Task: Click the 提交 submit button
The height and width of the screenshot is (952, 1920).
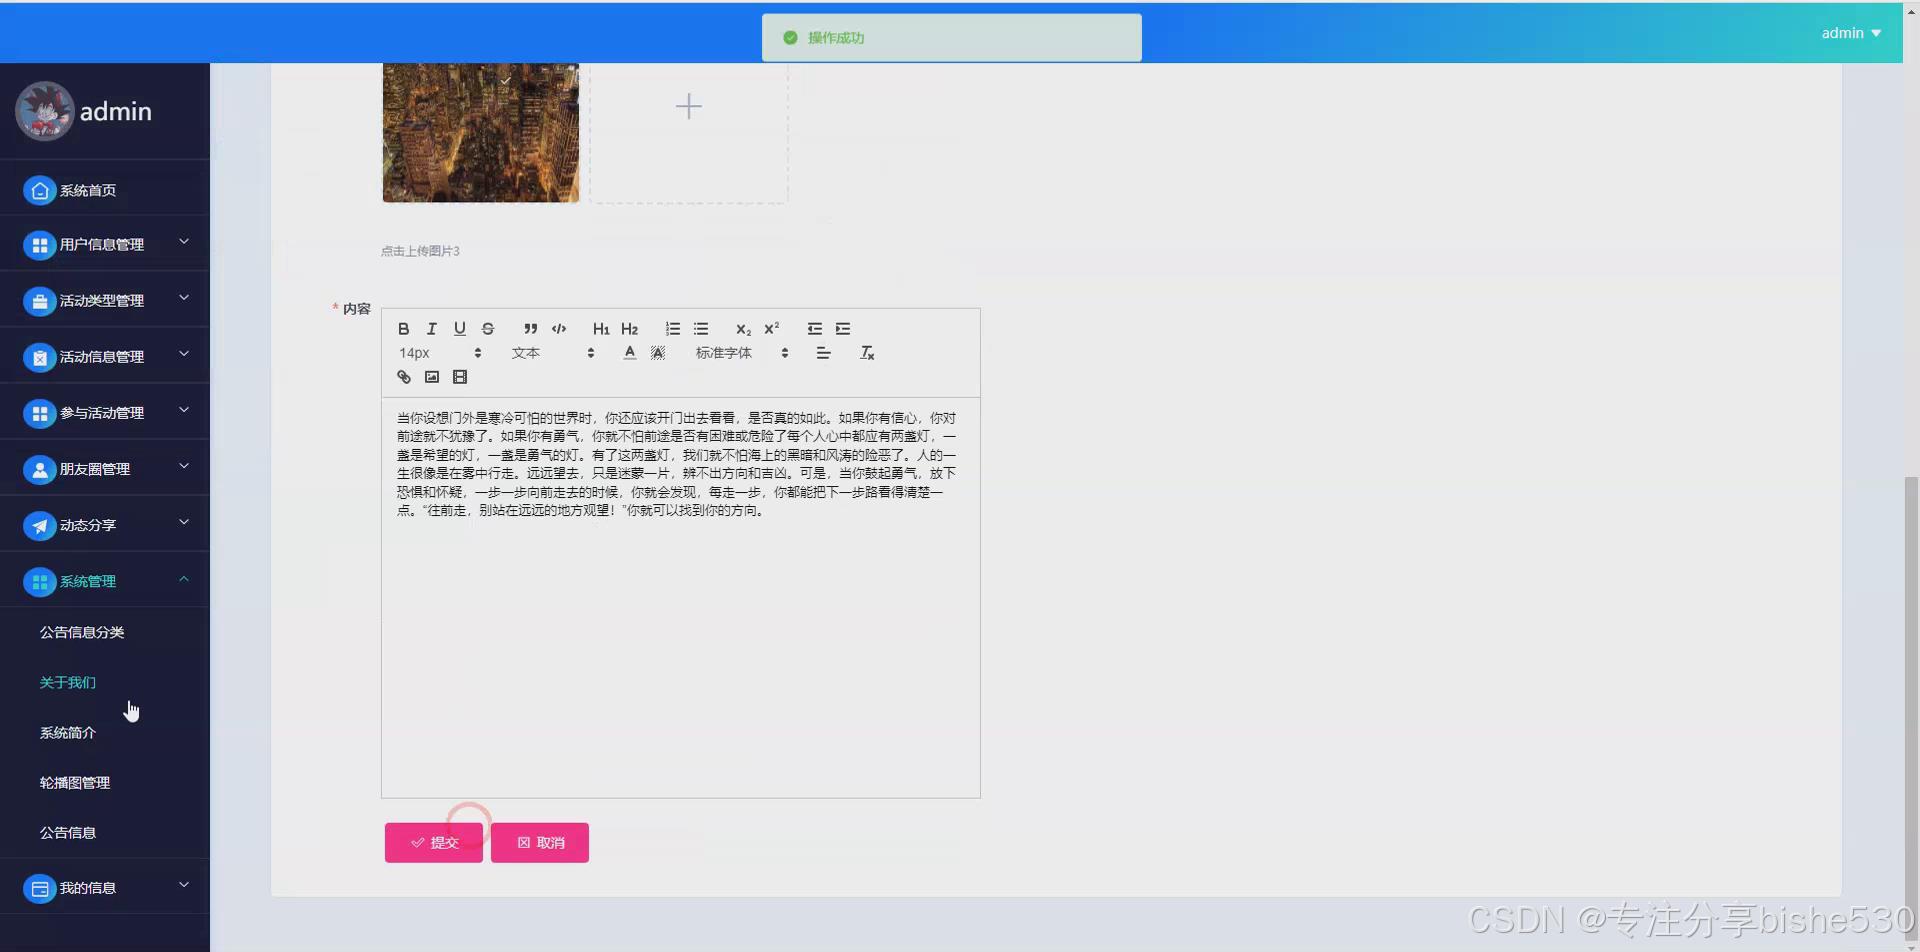Action: coord(433,842)
